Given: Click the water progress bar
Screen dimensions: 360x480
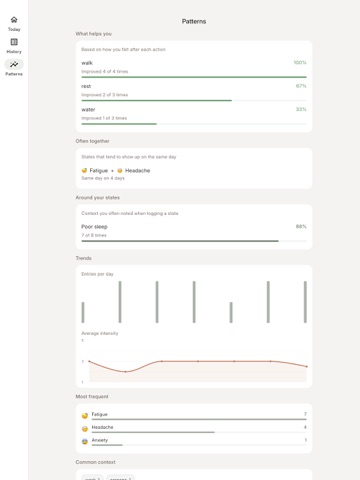Looking at the screenshot, I should [x=194, y=124].
